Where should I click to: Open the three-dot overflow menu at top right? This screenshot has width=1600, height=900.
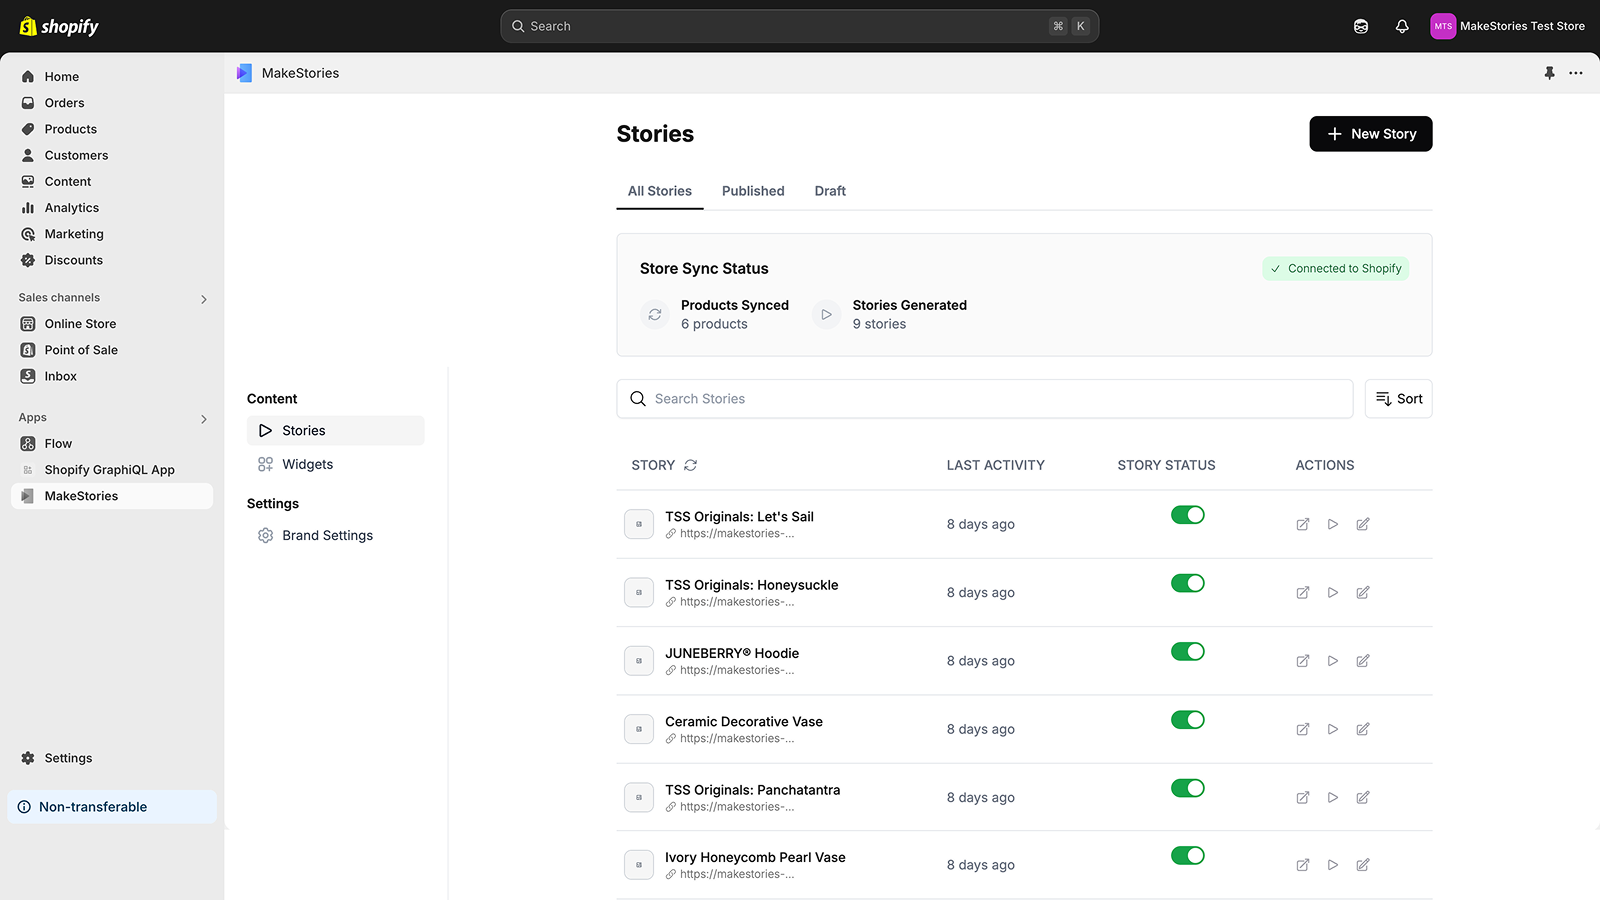[1577, 72]
